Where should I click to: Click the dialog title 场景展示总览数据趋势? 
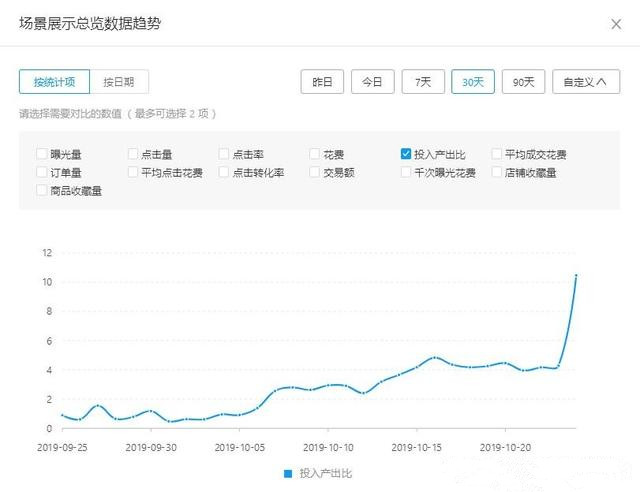click(x=90, y=24)
